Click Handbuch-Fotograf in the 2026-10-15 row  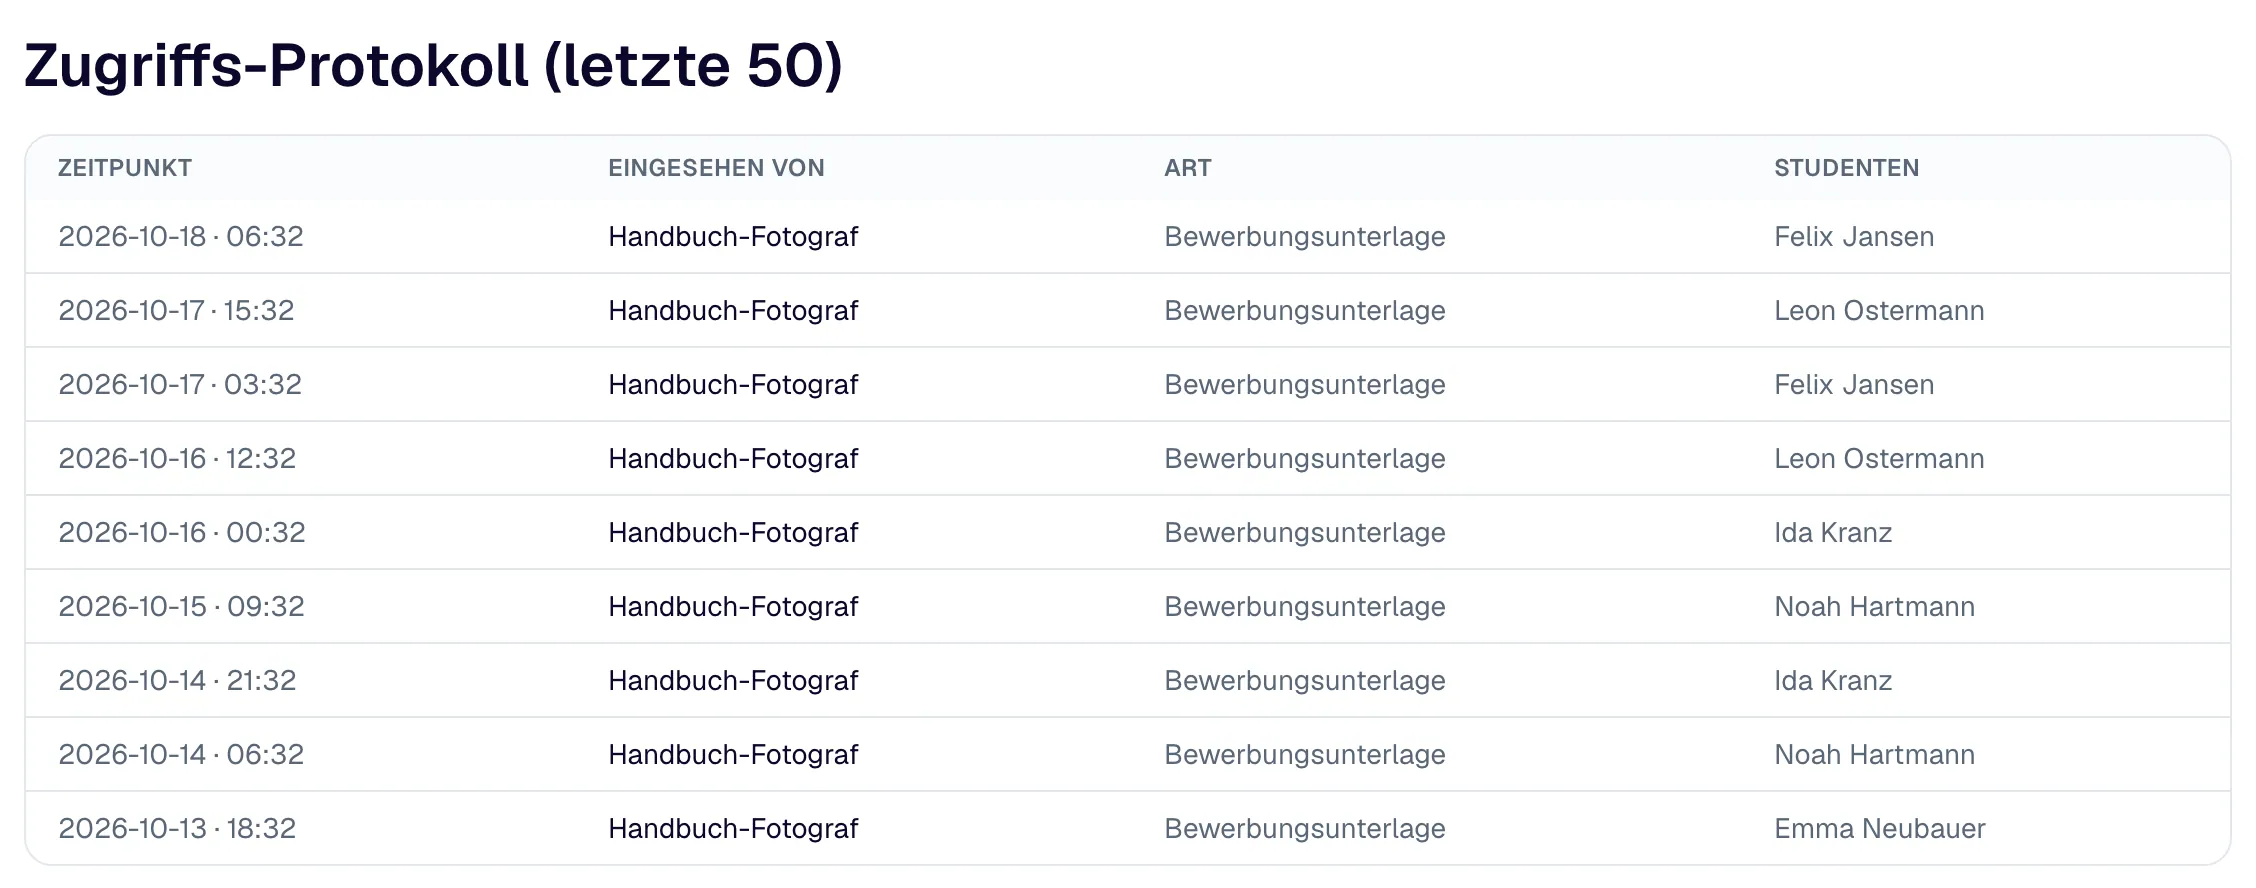tap(733, 607)
